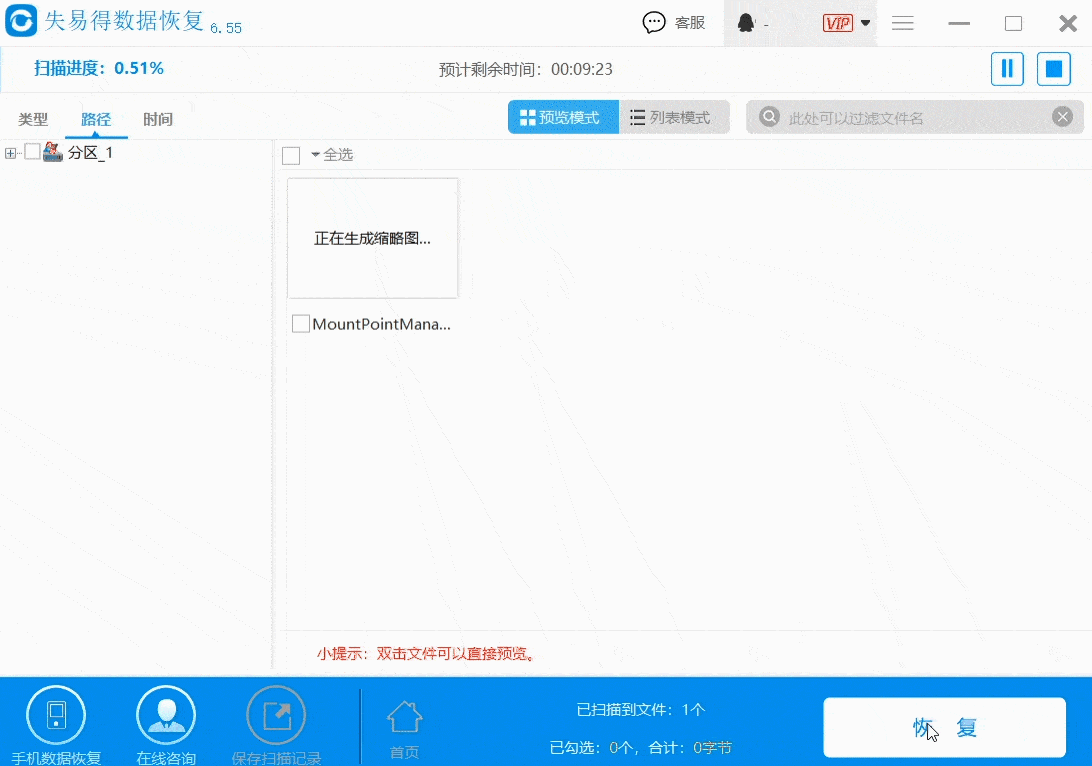The height and width of the screenshot is (766, 1092).
Task: Open the 手机数据恢复 tool in bottom bar
Action: (56, 714)
